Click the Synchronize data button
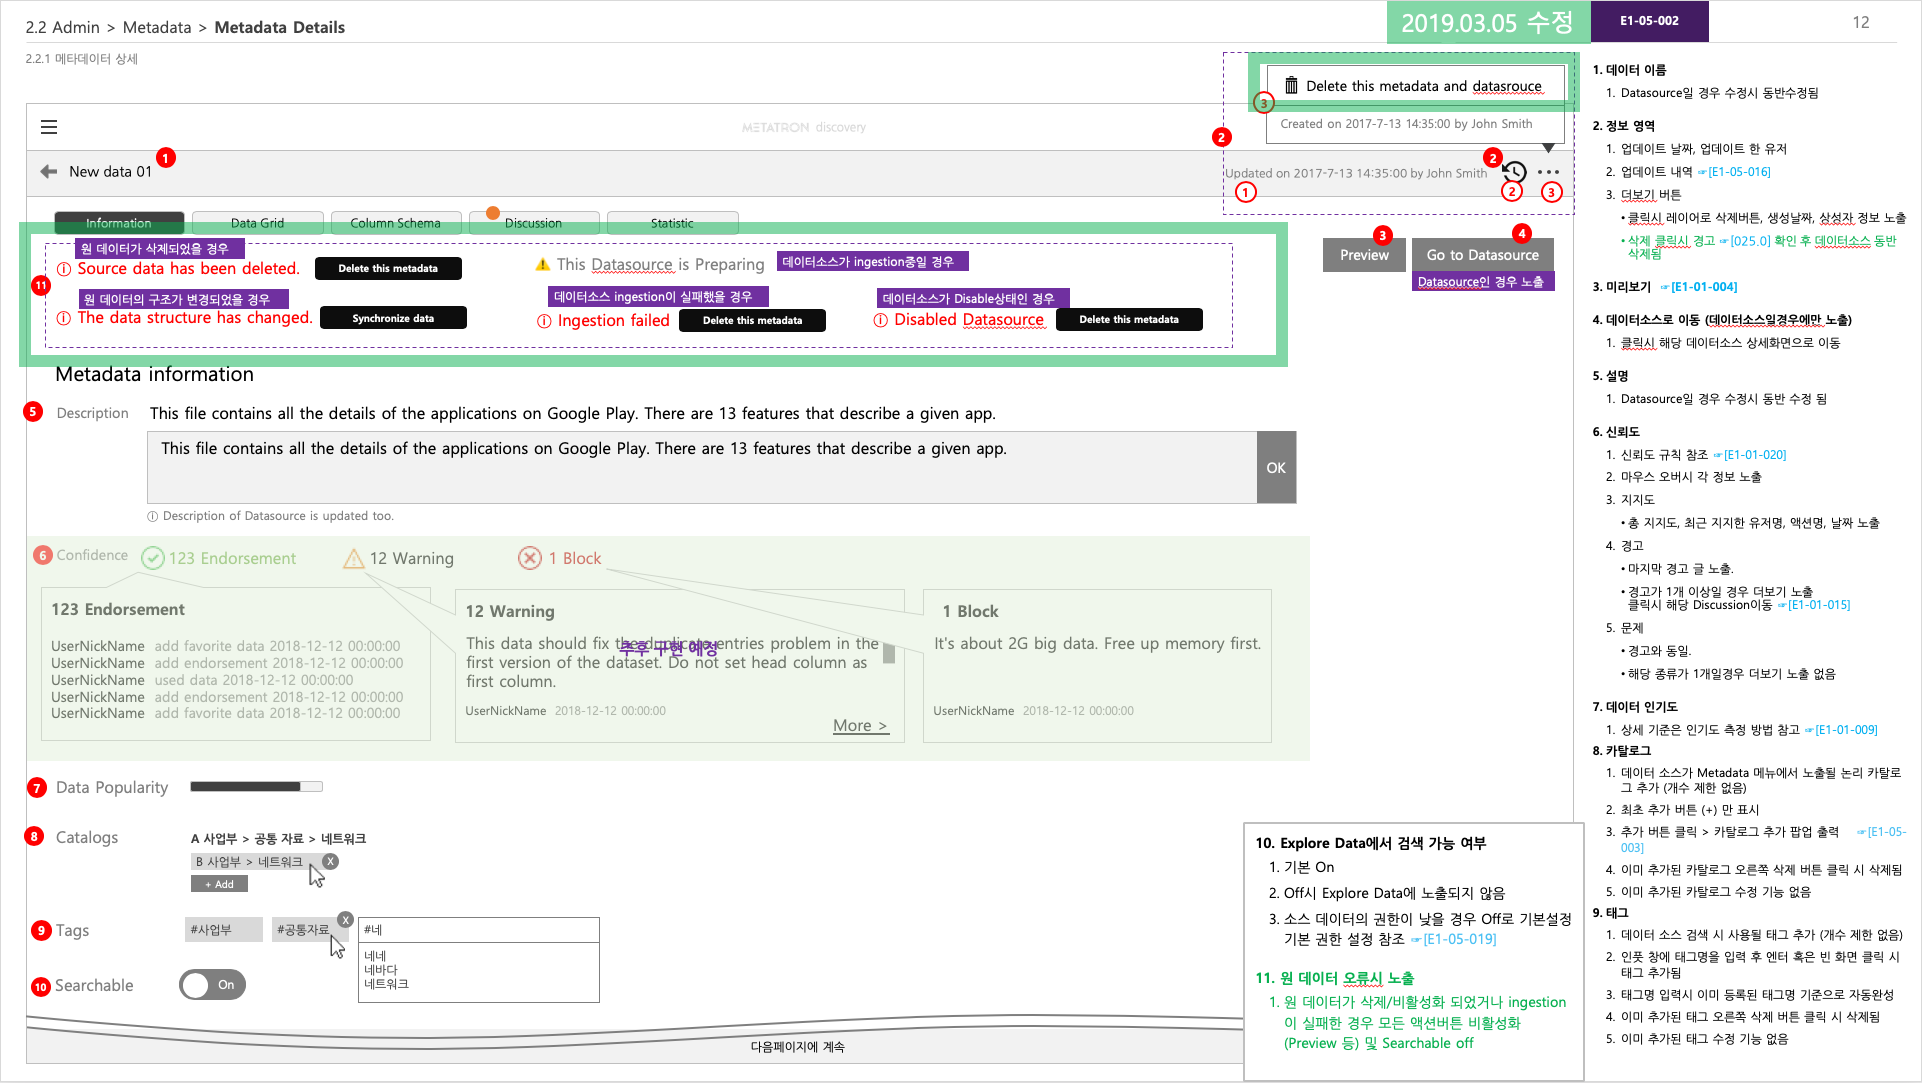The image size is (1922, 1083). 393,317
